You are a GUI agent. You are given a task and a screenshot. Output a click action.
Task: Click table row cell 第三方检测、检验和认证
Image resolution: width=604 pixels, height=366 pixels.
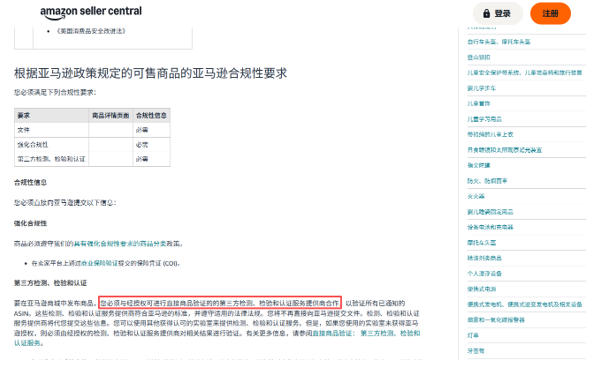[52, 159]
